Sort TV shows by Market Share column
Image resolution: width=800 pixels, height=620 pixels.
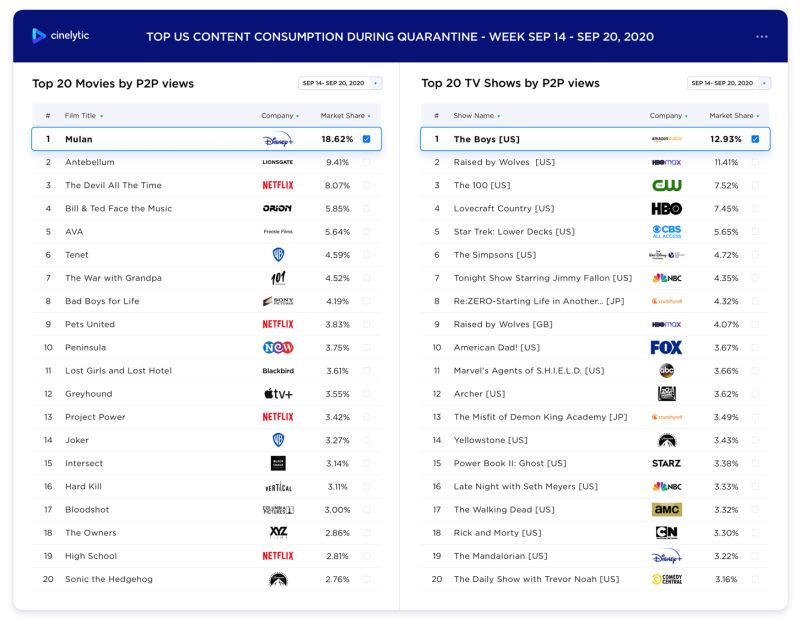[734, 116]
